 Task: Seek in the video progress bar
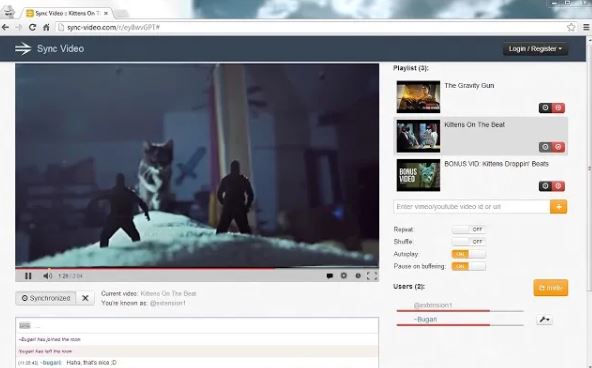pyautogui.click(x=197, y=269)
